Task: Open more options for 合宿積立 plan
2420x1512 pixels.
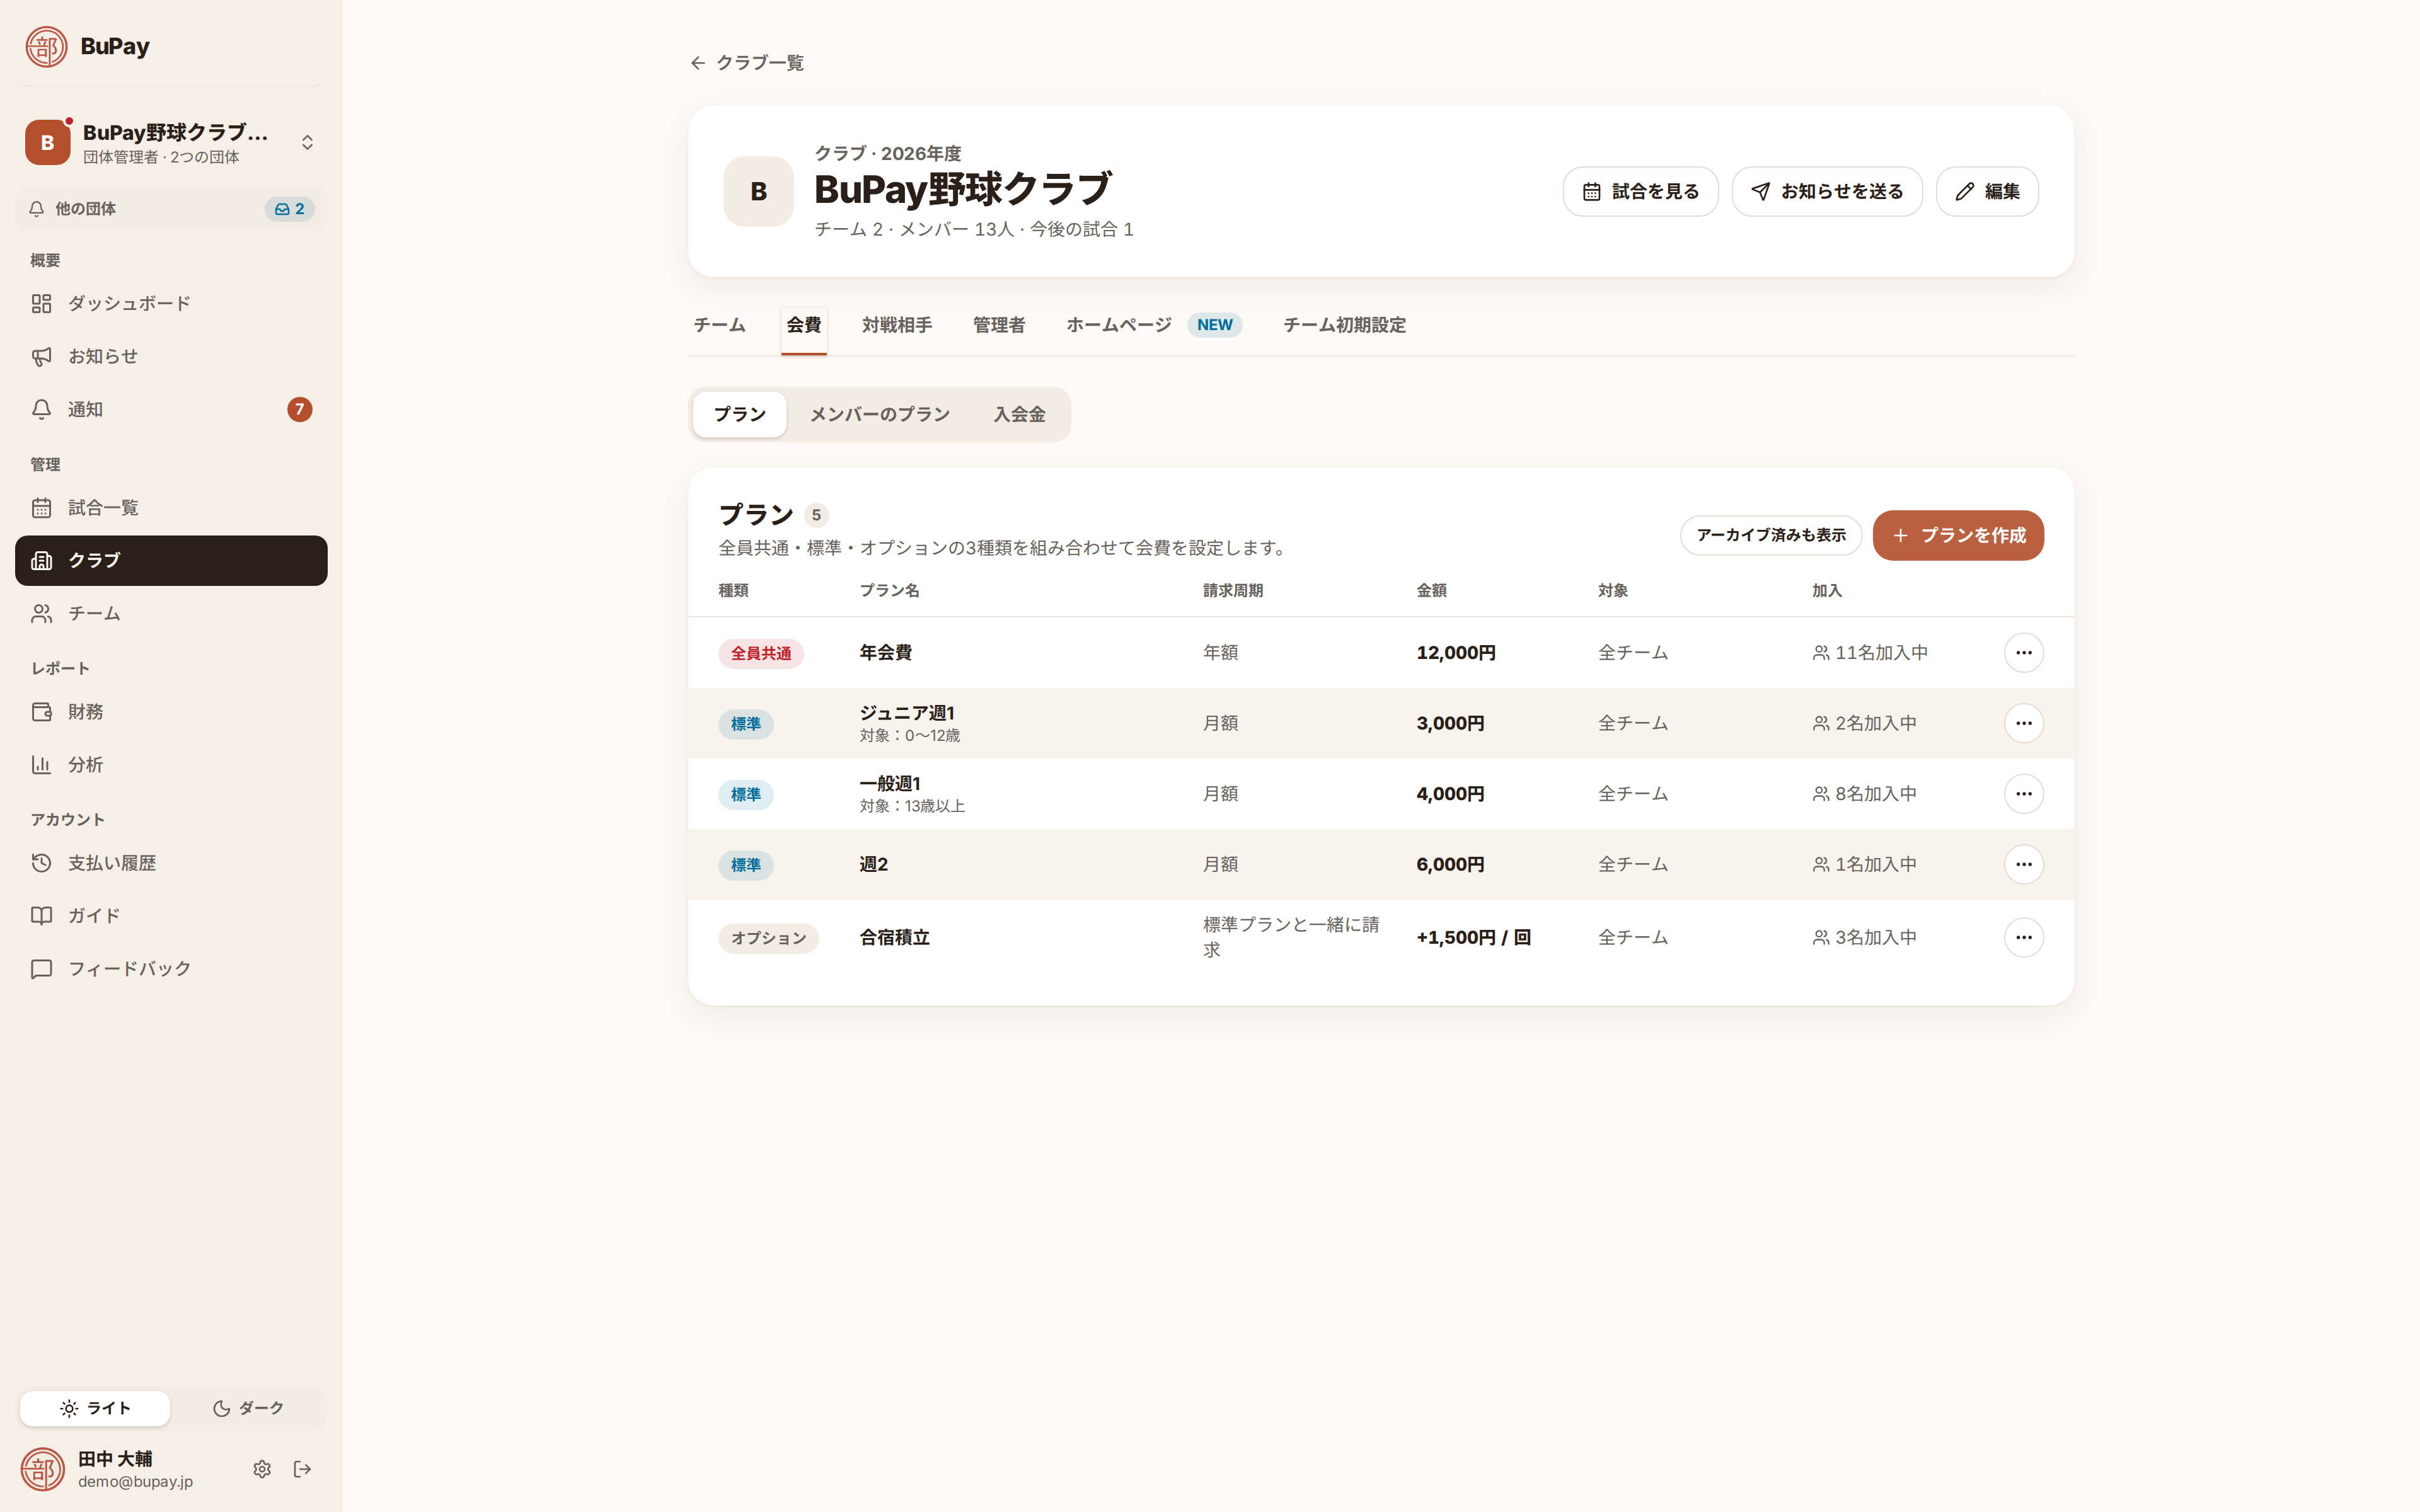Action: pos(2023,937)
